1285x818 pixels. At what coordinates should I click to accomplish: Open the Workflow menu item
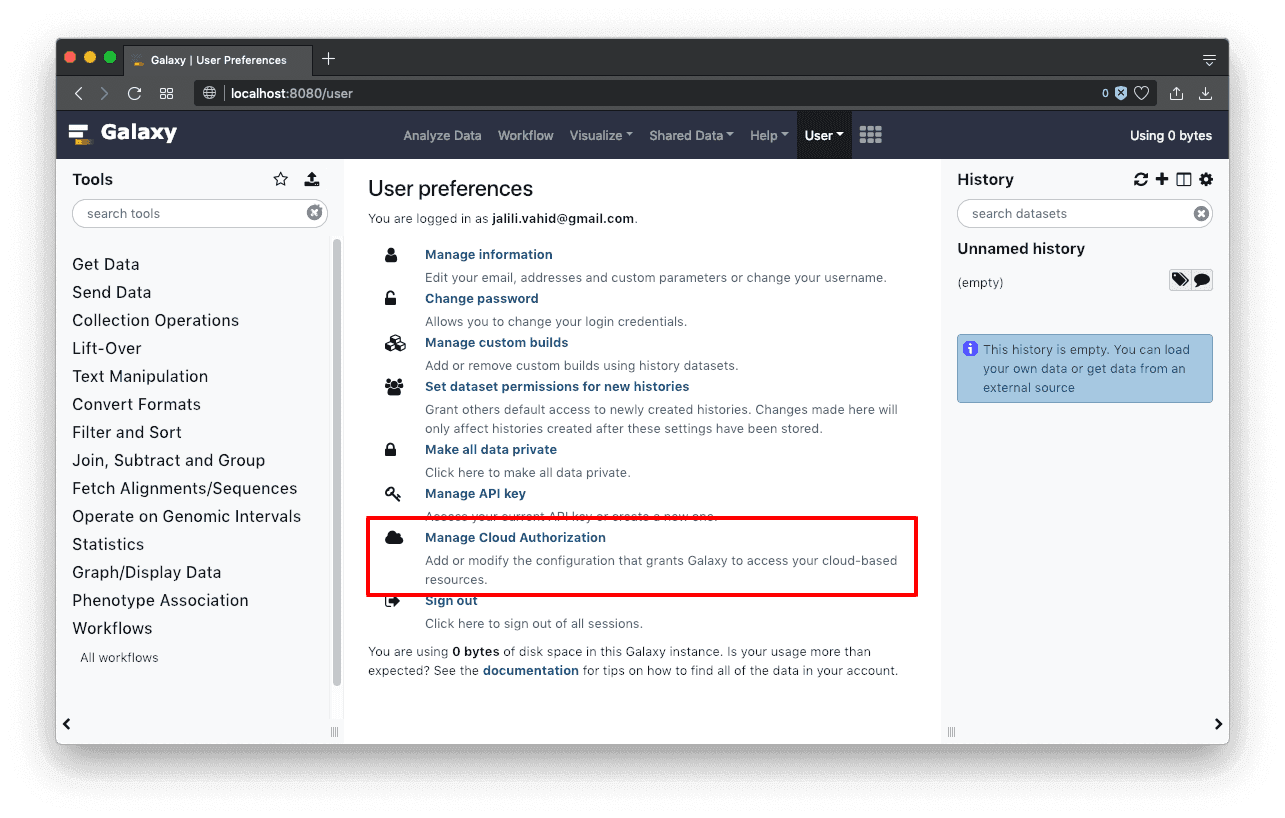525,135
